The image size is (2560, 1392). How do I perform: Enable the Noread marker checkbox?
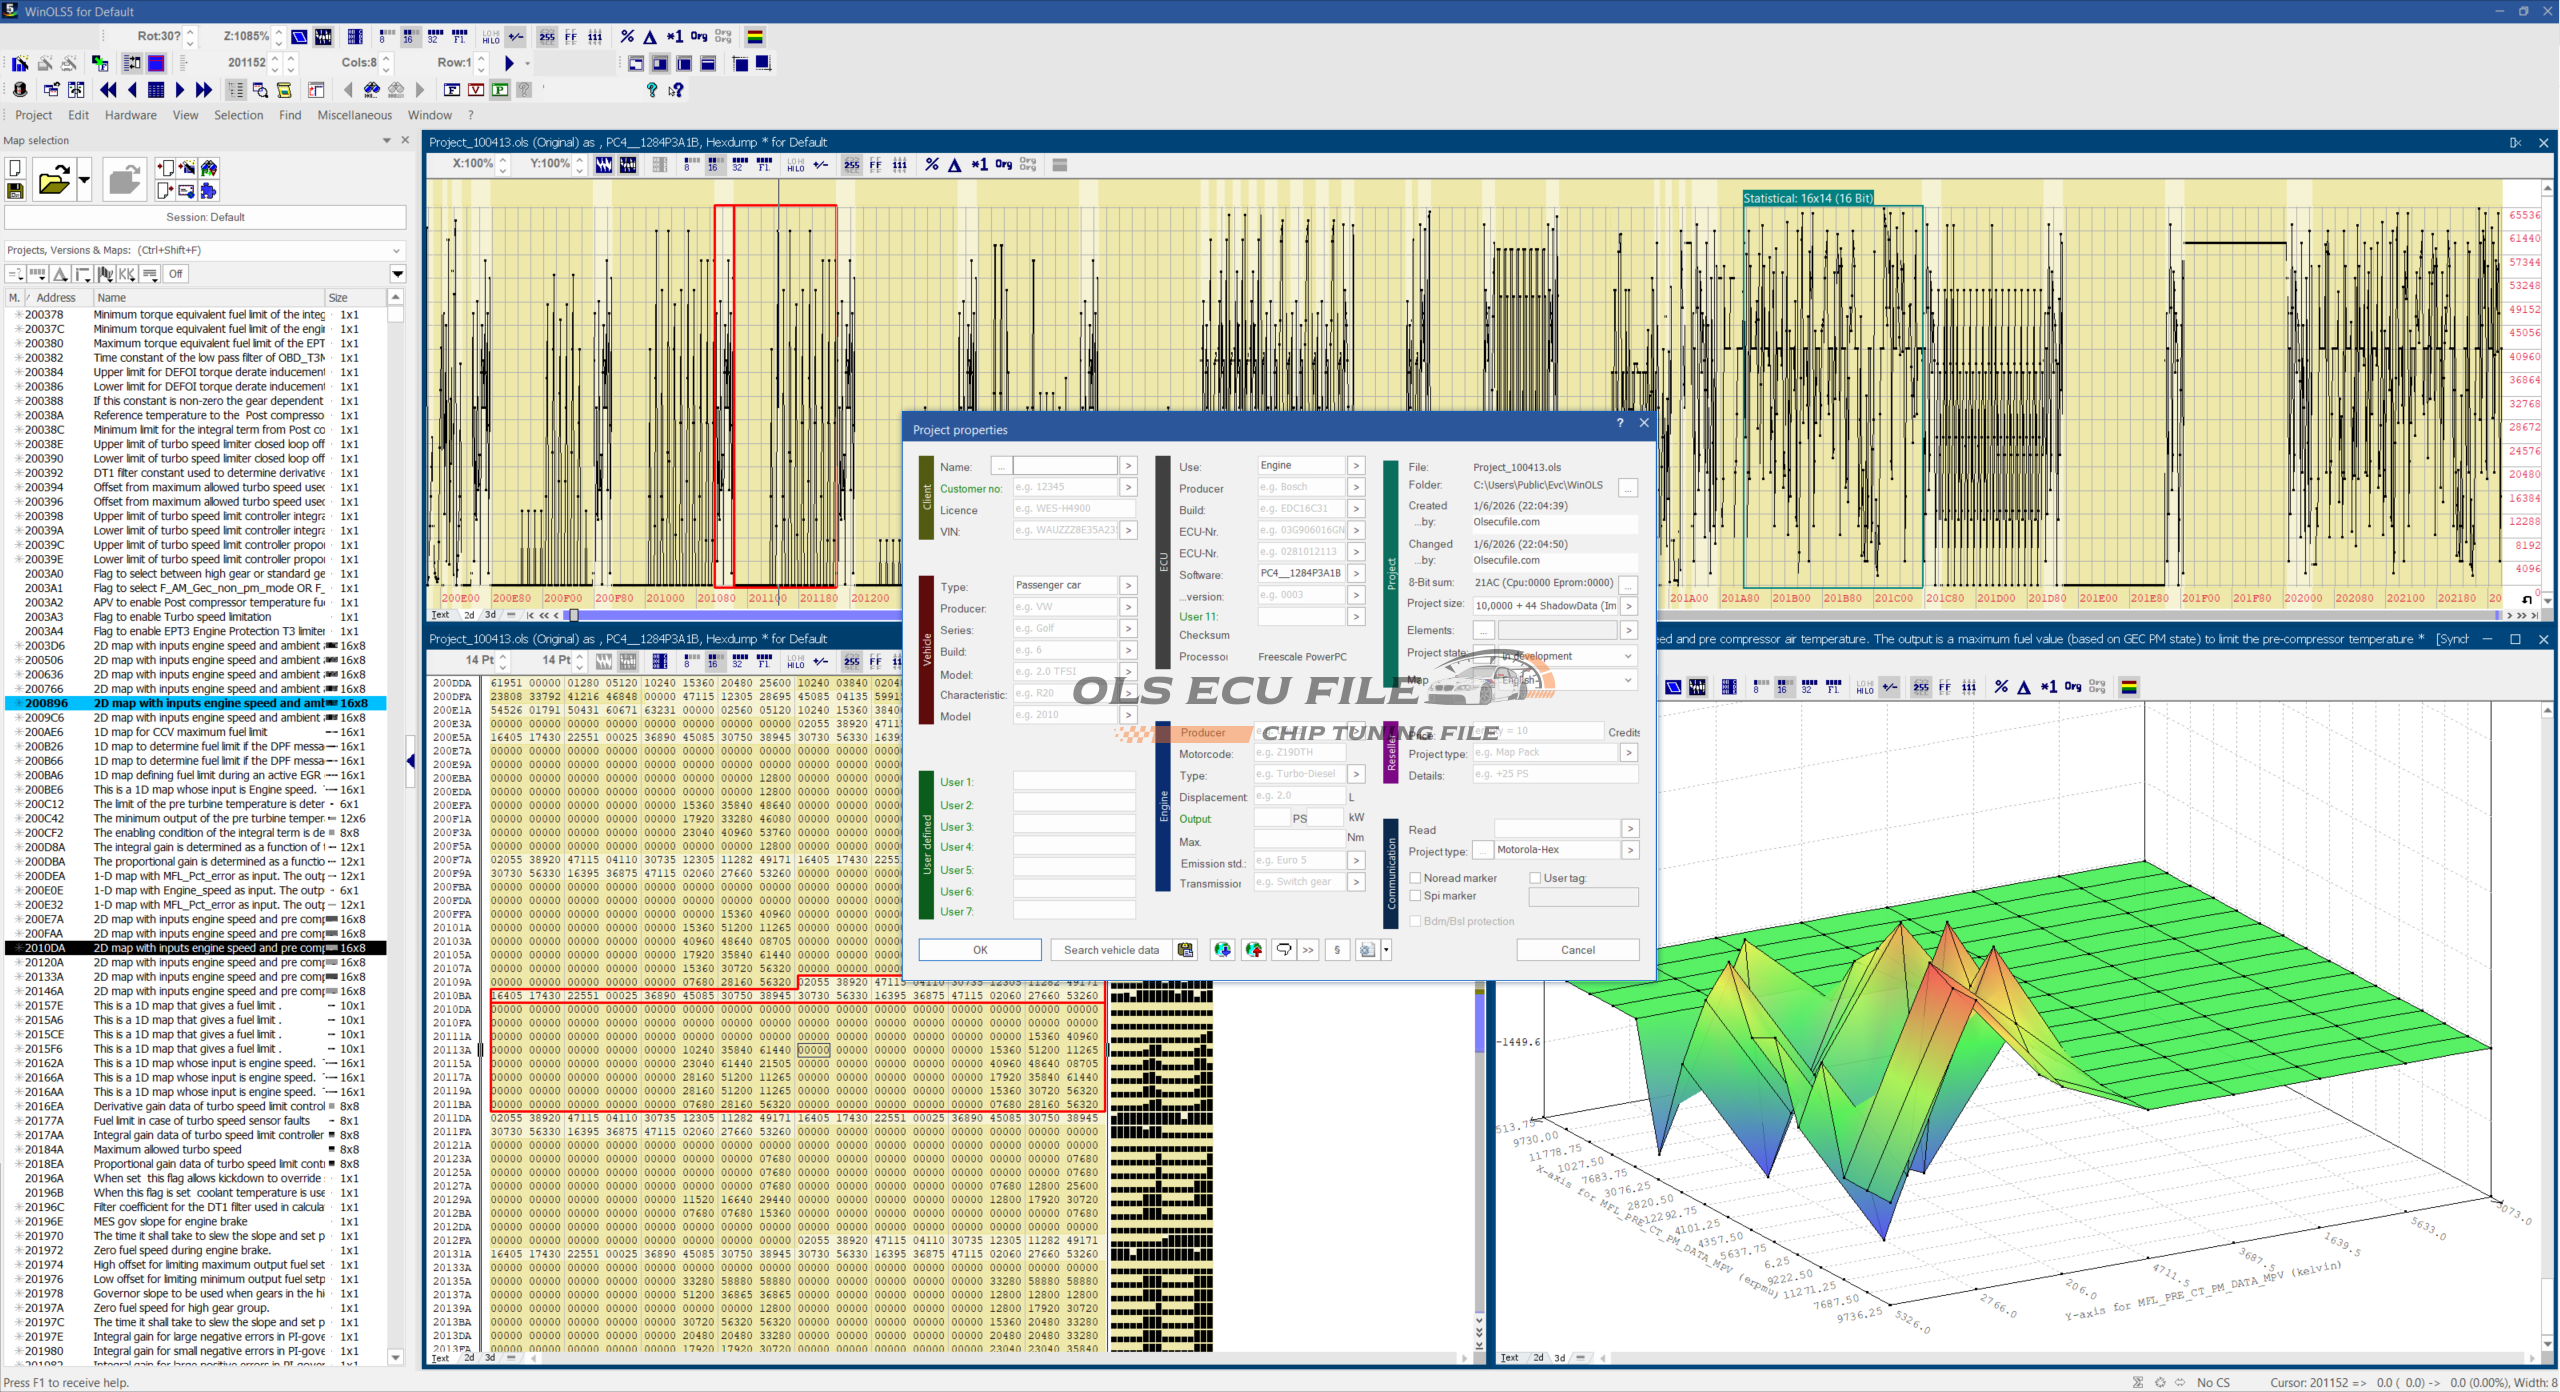point(1415,878)
